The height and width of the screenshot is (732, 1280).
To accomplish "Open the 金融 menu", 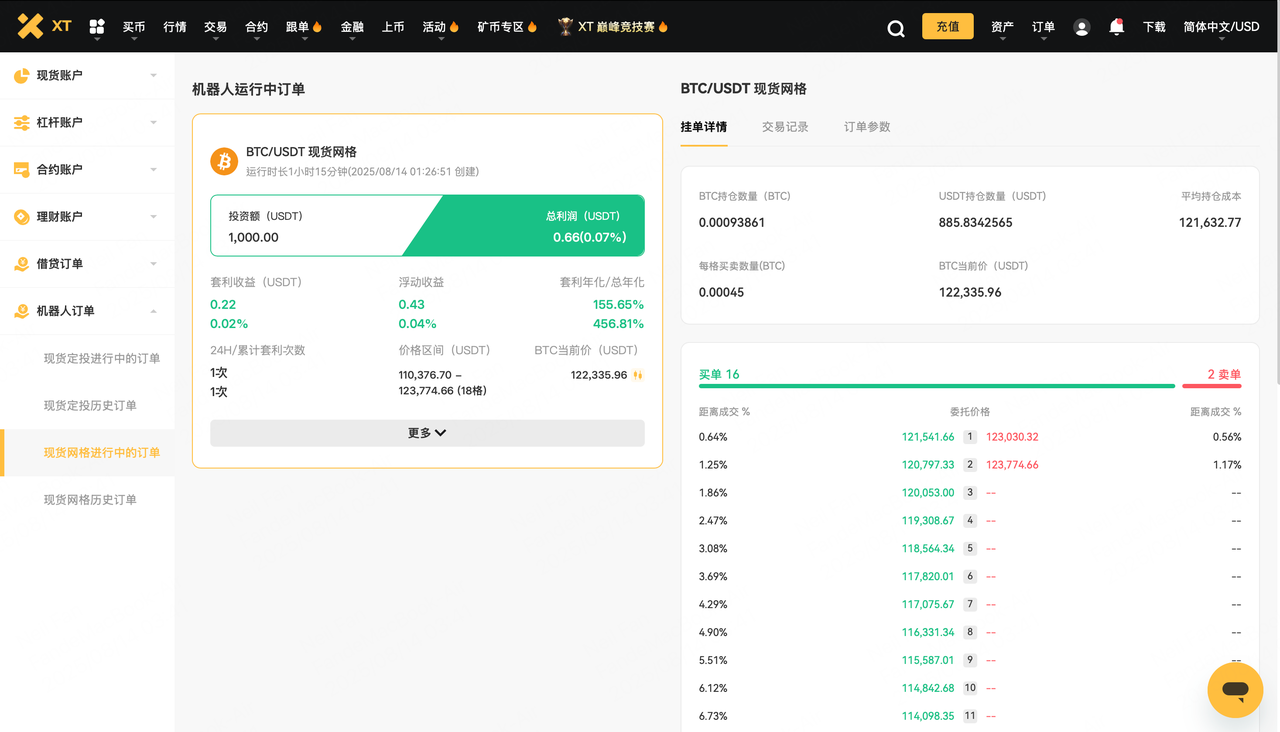I will [x=352, y=27].
